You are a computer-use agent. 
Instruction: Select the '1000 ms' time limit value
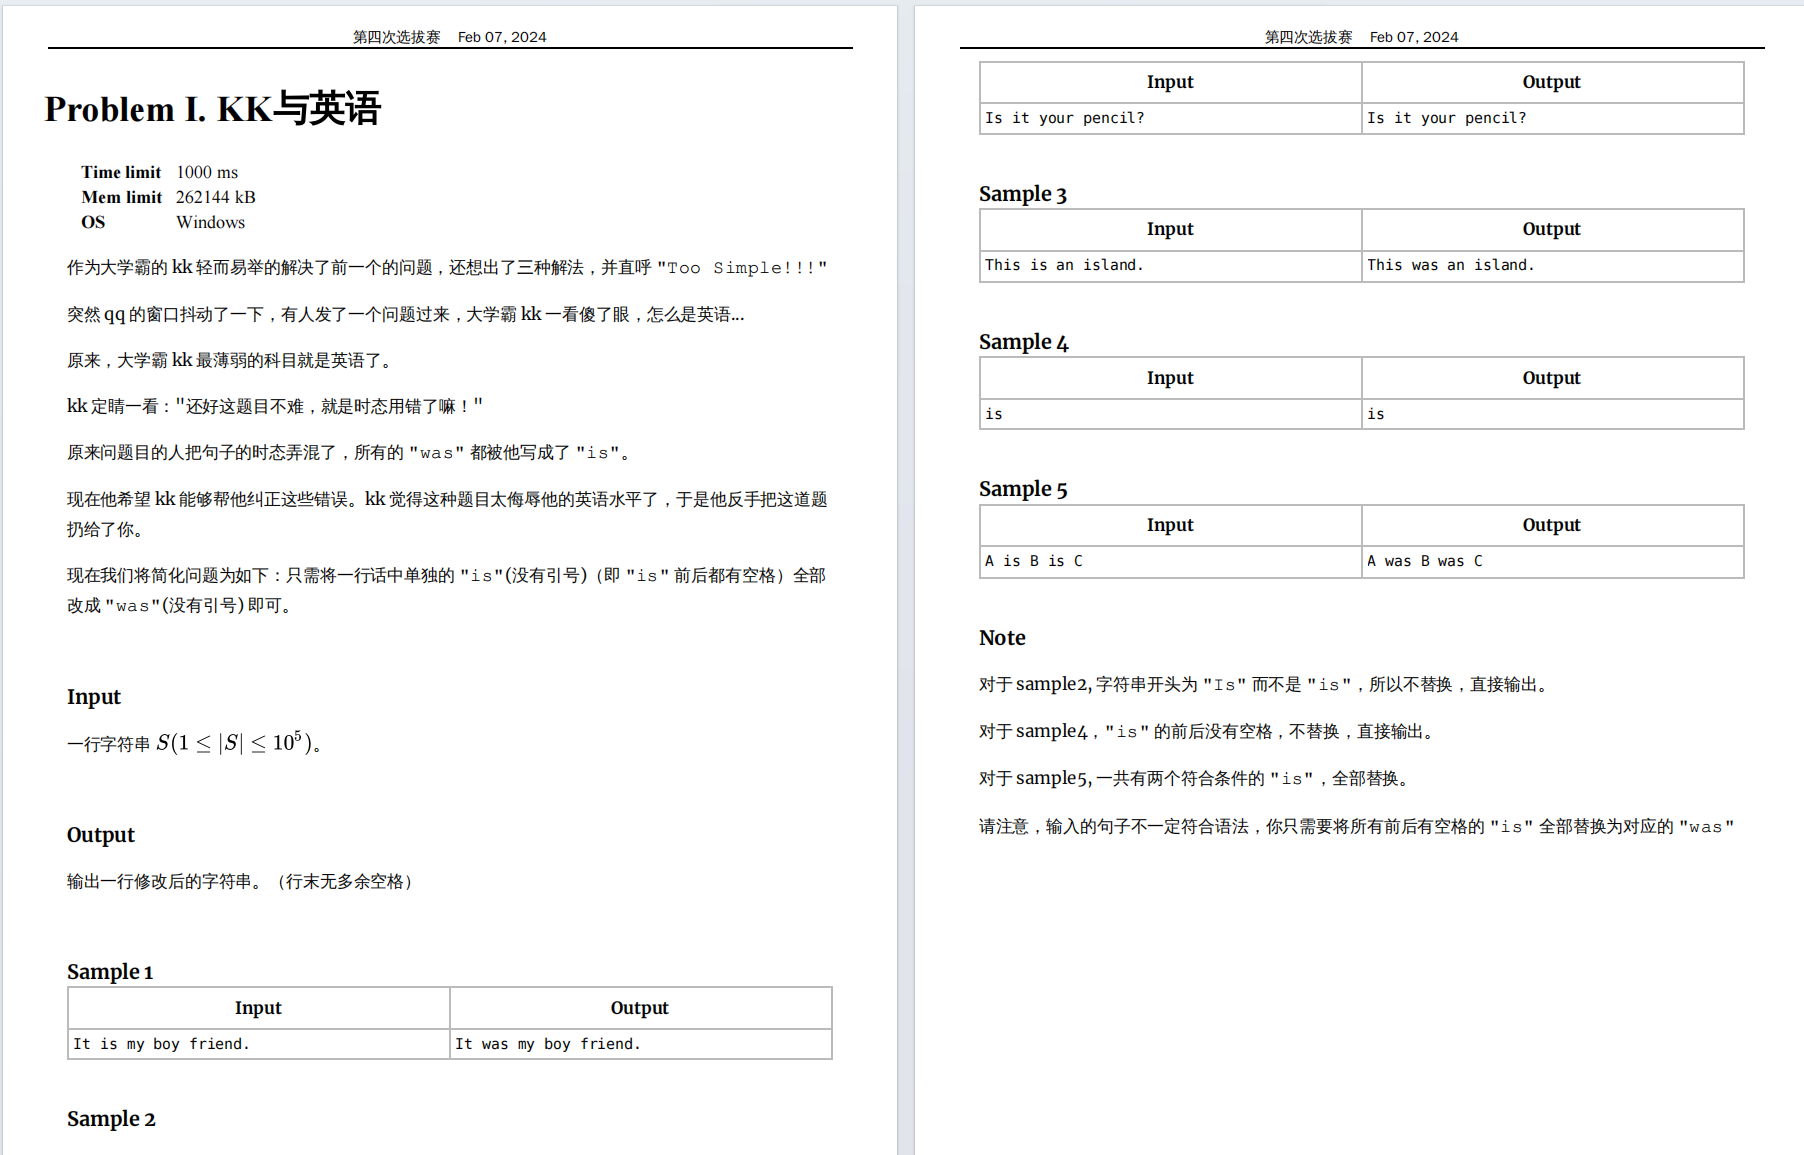coord(207,172)
